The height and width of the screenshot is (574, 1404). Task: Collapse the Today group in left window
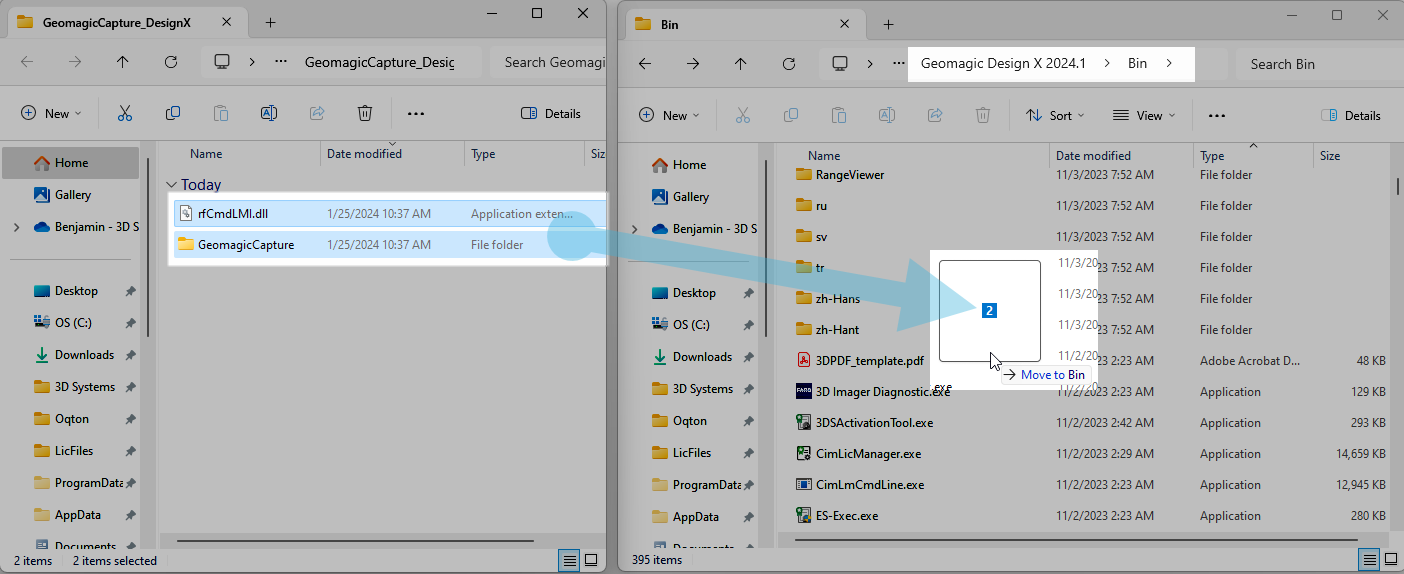tap(172, 185)
